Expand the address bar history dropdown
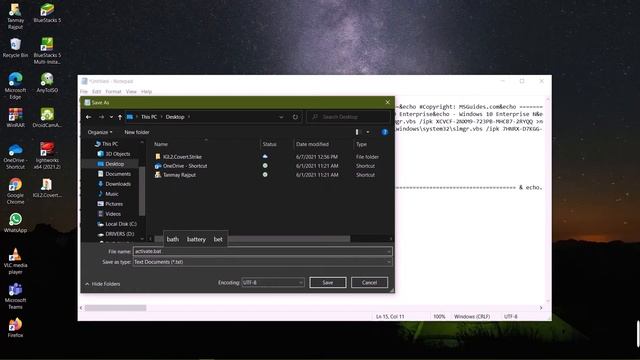This screenshot has height=360, width=640. point(281,117)
